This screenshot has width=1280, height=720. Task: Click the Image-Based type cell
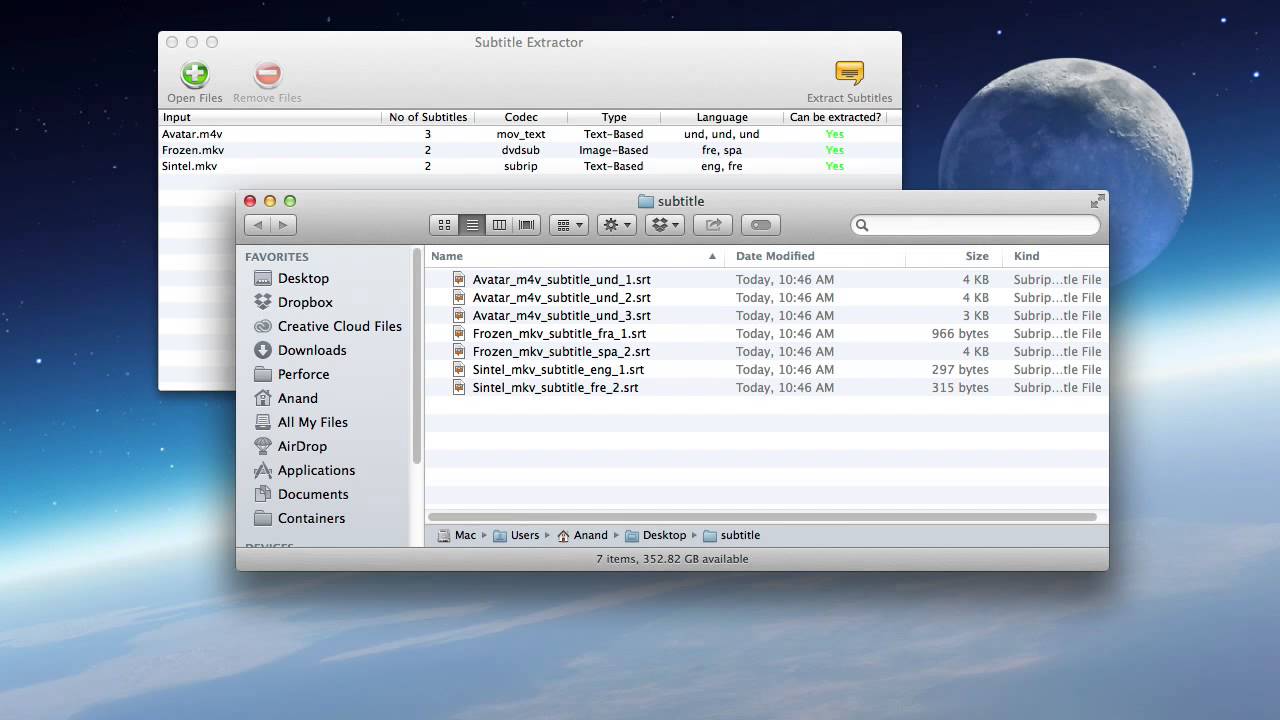[x=614, y=150]
